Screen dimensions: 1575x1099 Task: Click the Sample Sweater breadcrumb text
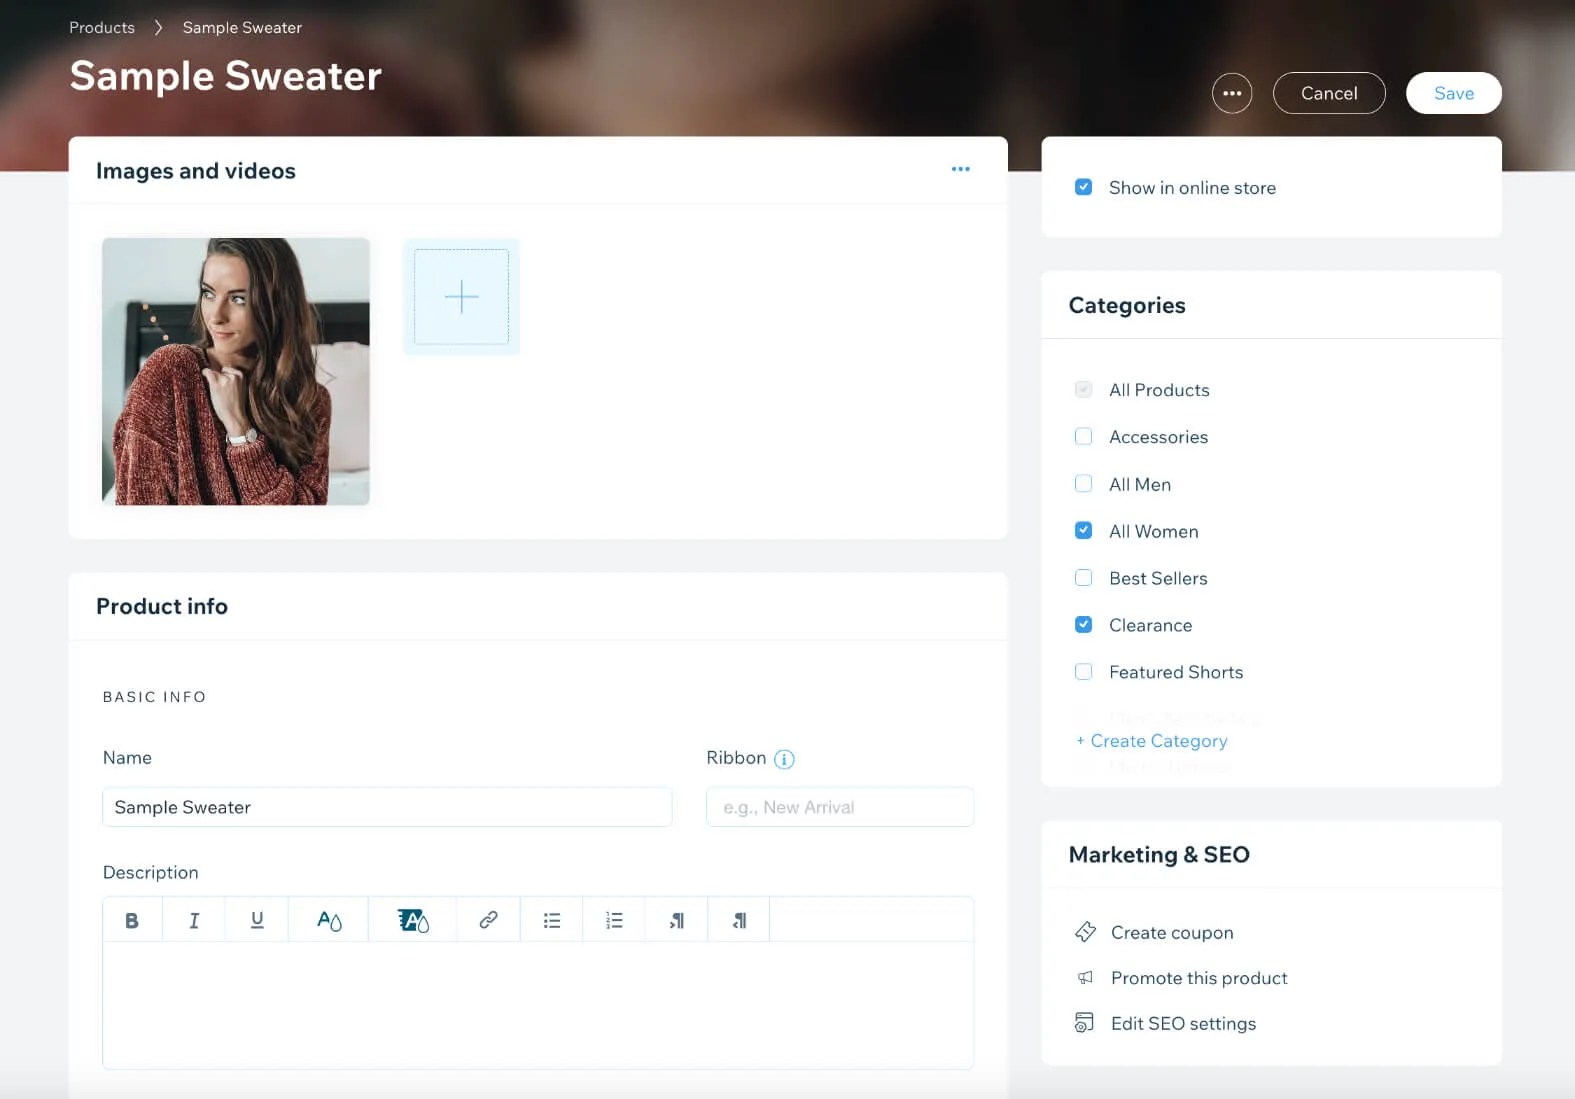tap(242, 28)
